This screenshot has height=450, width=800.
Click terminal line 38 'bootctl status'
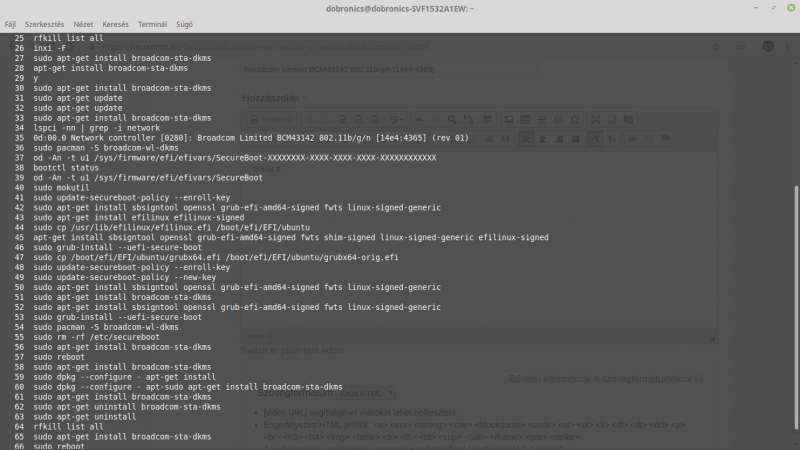click(x=66, y=167)
